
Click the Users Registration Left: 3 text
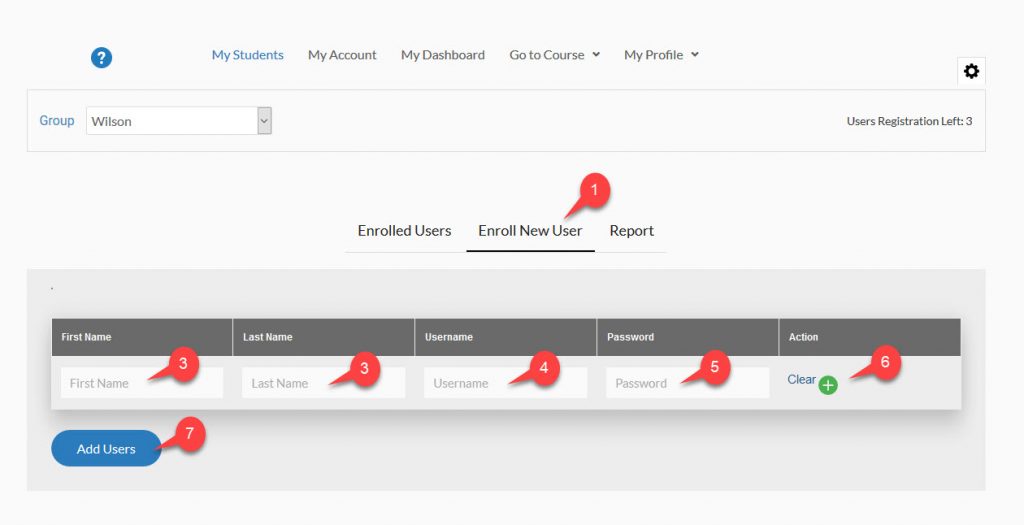tap(909, 121)
